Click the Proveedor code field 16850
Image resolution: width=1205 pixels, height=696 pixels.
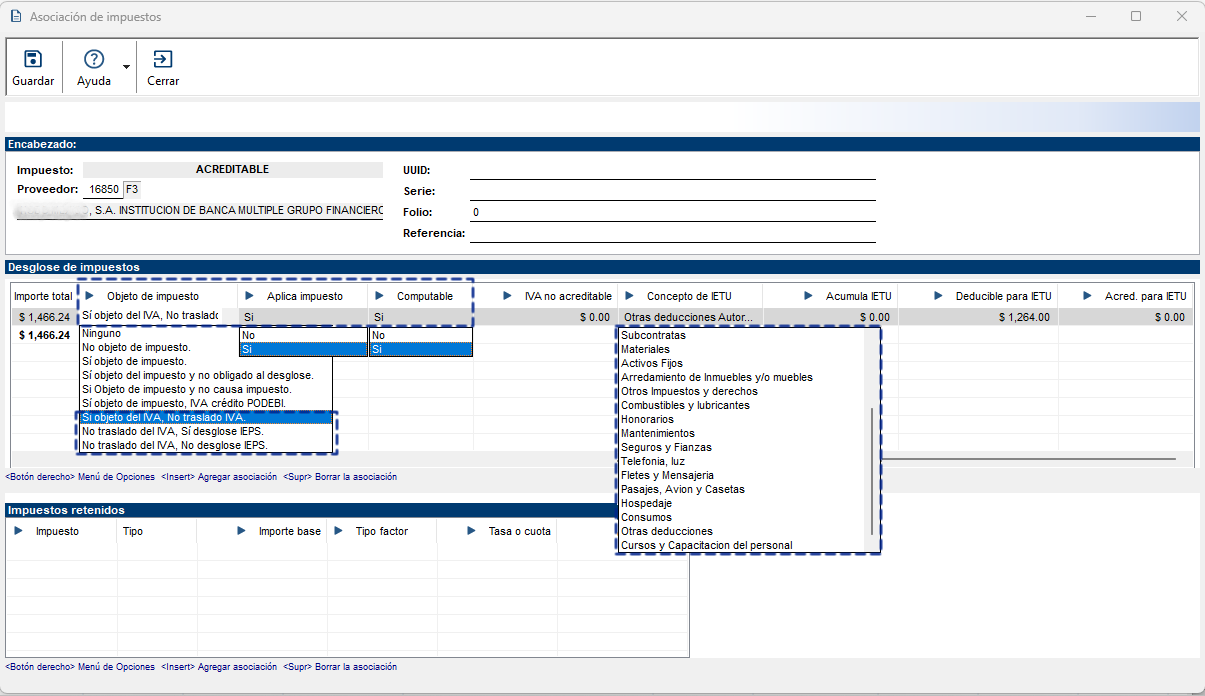[104, 189]
